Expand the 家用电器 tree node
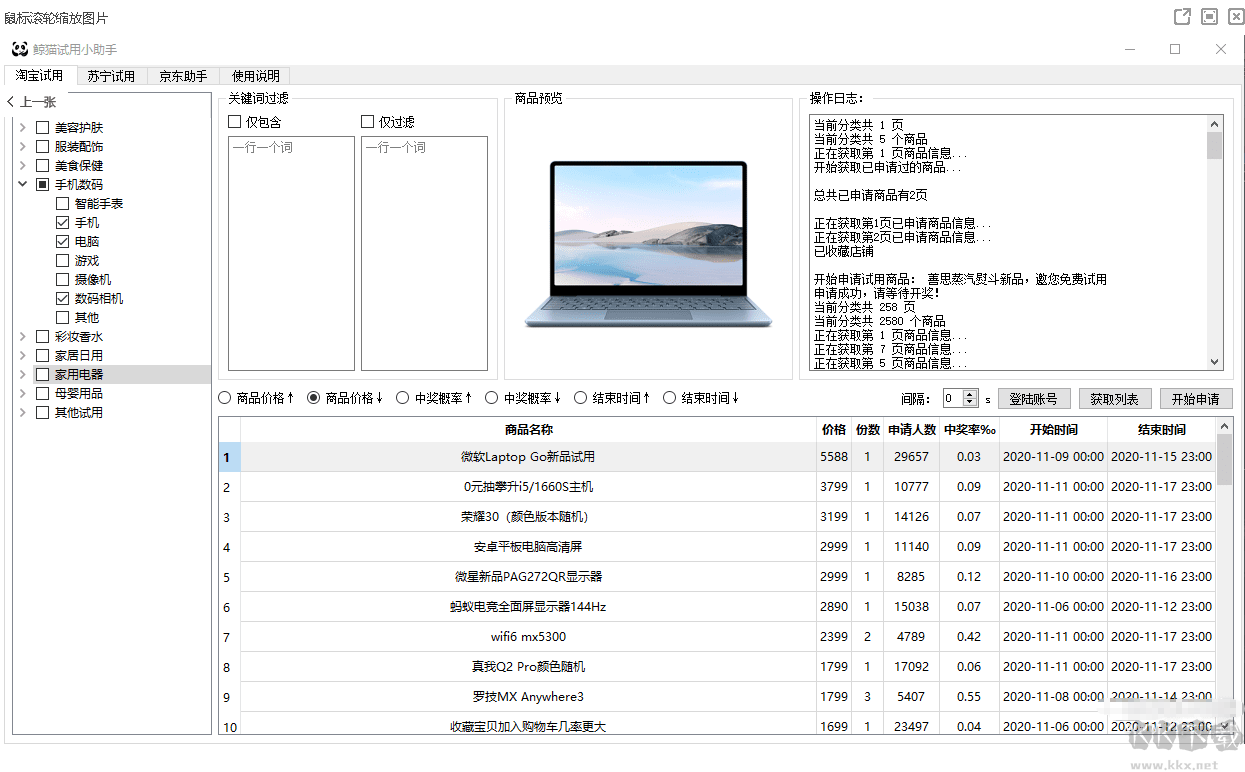 coord(22,375)
